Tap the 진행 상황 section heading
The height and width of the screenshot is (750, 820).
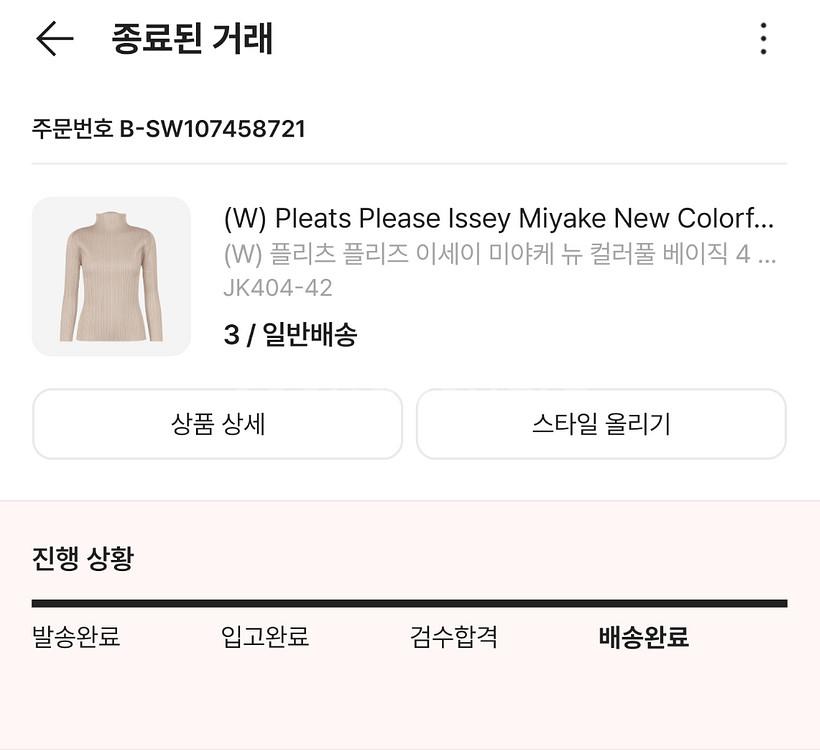point(82,558)
